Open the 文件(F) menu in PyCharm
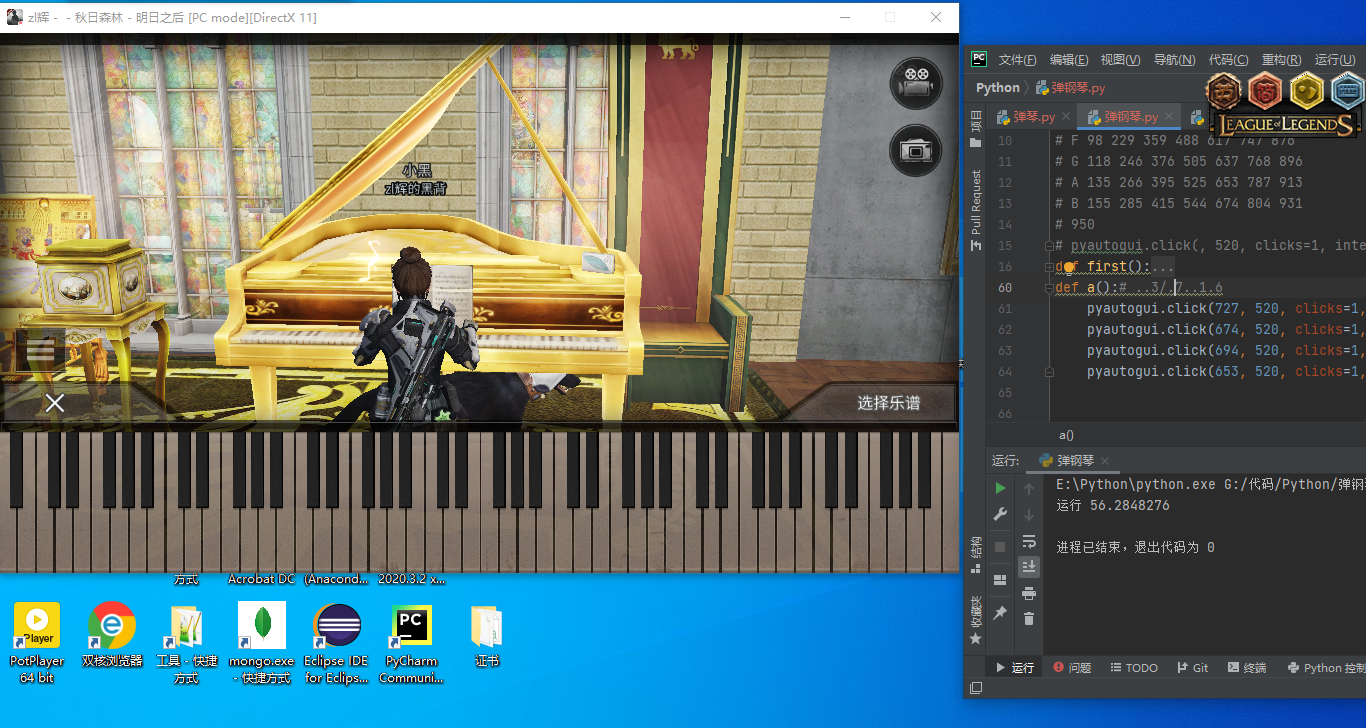 (1017, 60)
